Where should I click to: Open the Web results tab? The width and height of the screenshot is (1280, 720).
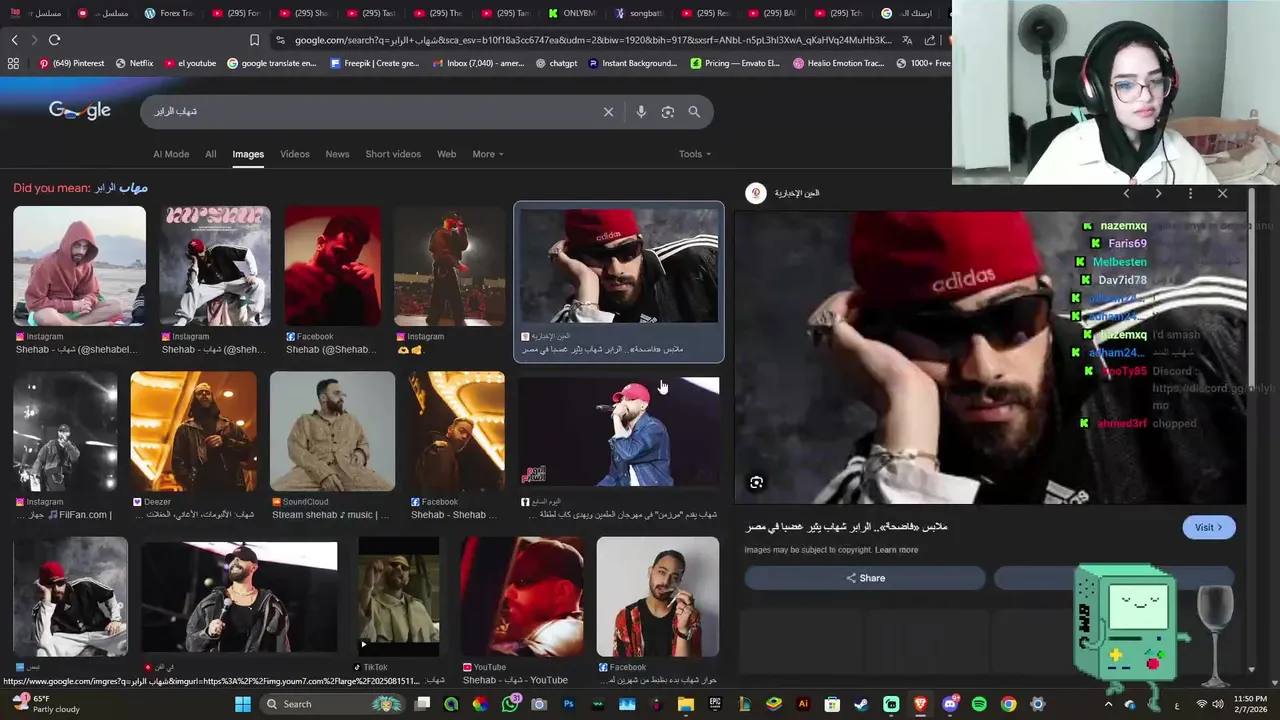(447, 154)
